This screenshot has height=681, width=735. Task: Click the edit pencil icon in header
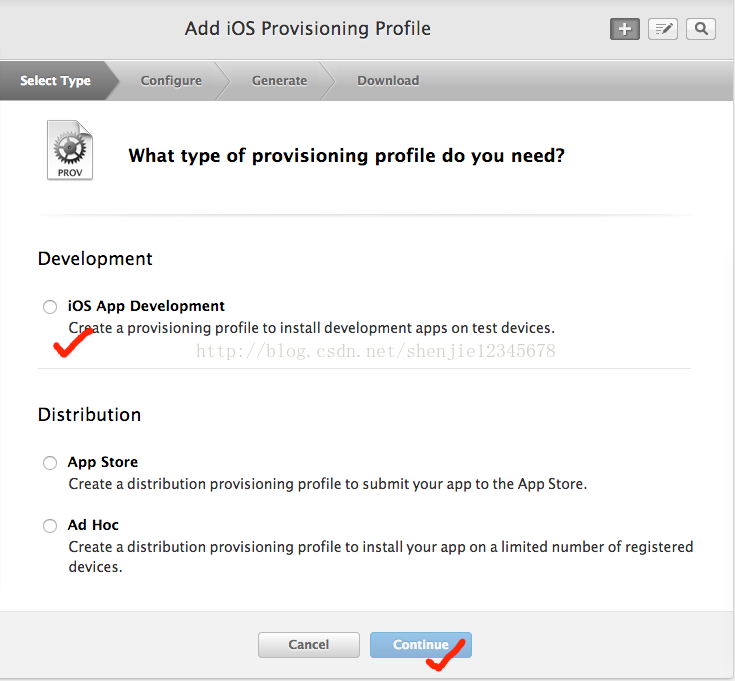point(662,29)
